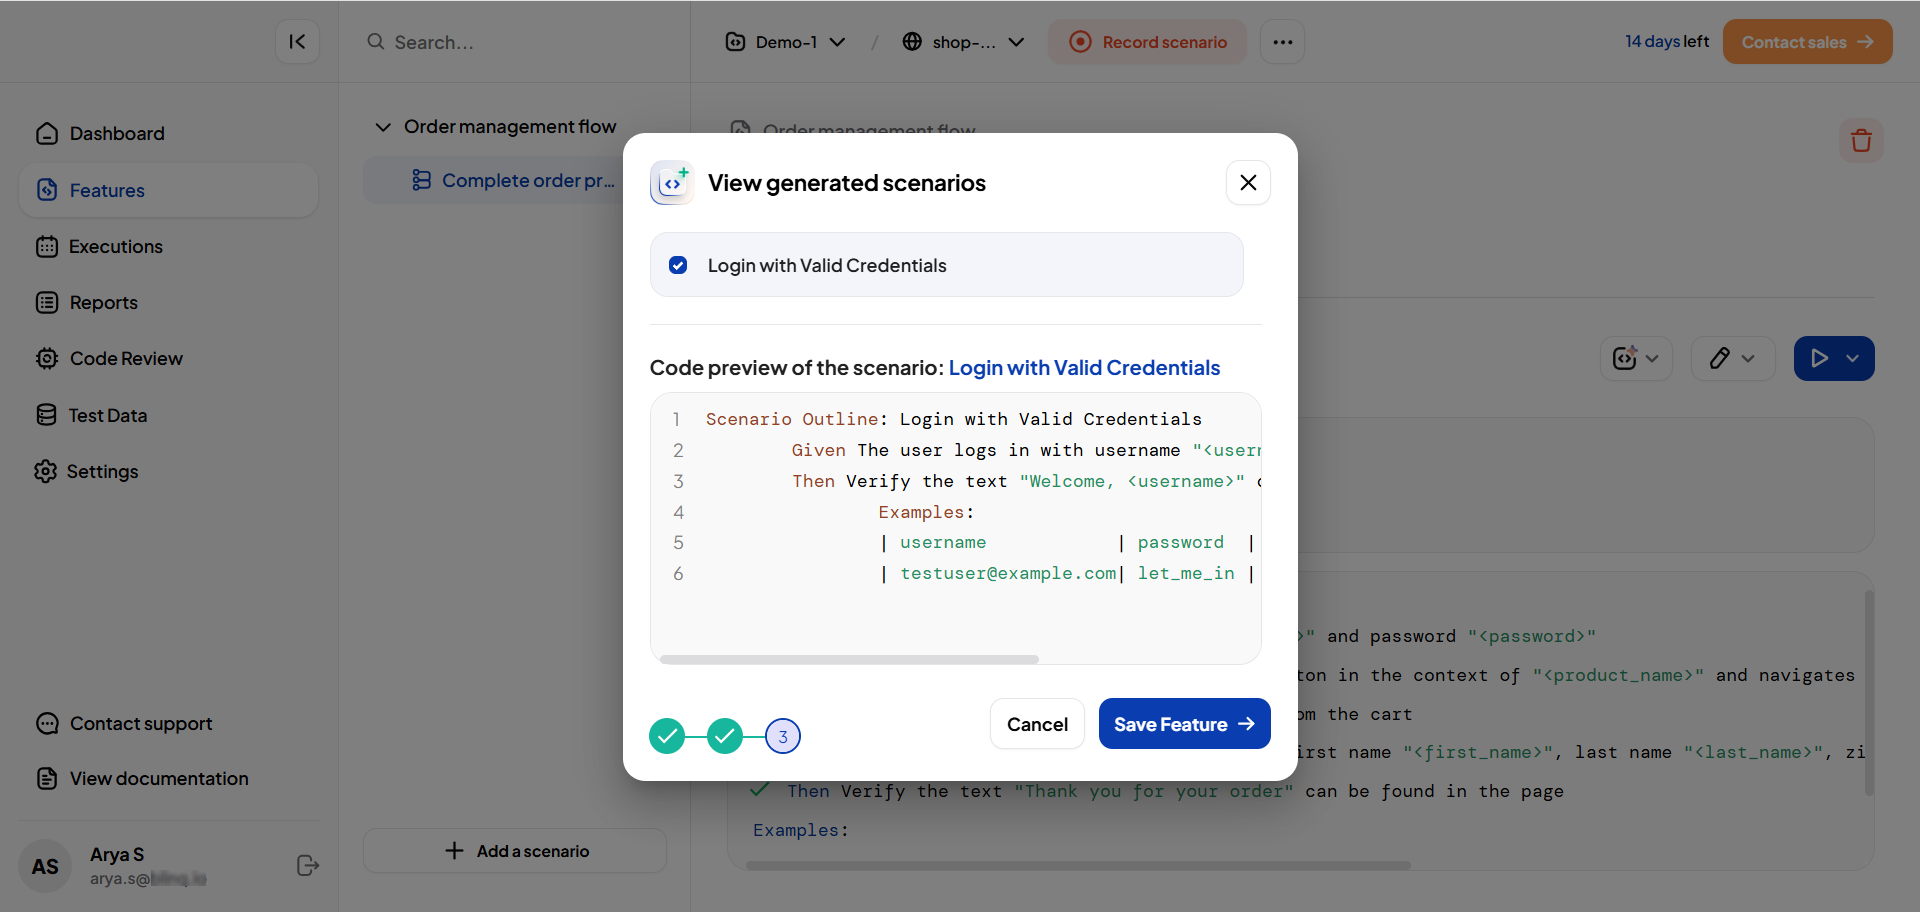Click the trash delete icon
Image resolution: width=1920 pixels, height=912 pixels.
[1860, 141]
